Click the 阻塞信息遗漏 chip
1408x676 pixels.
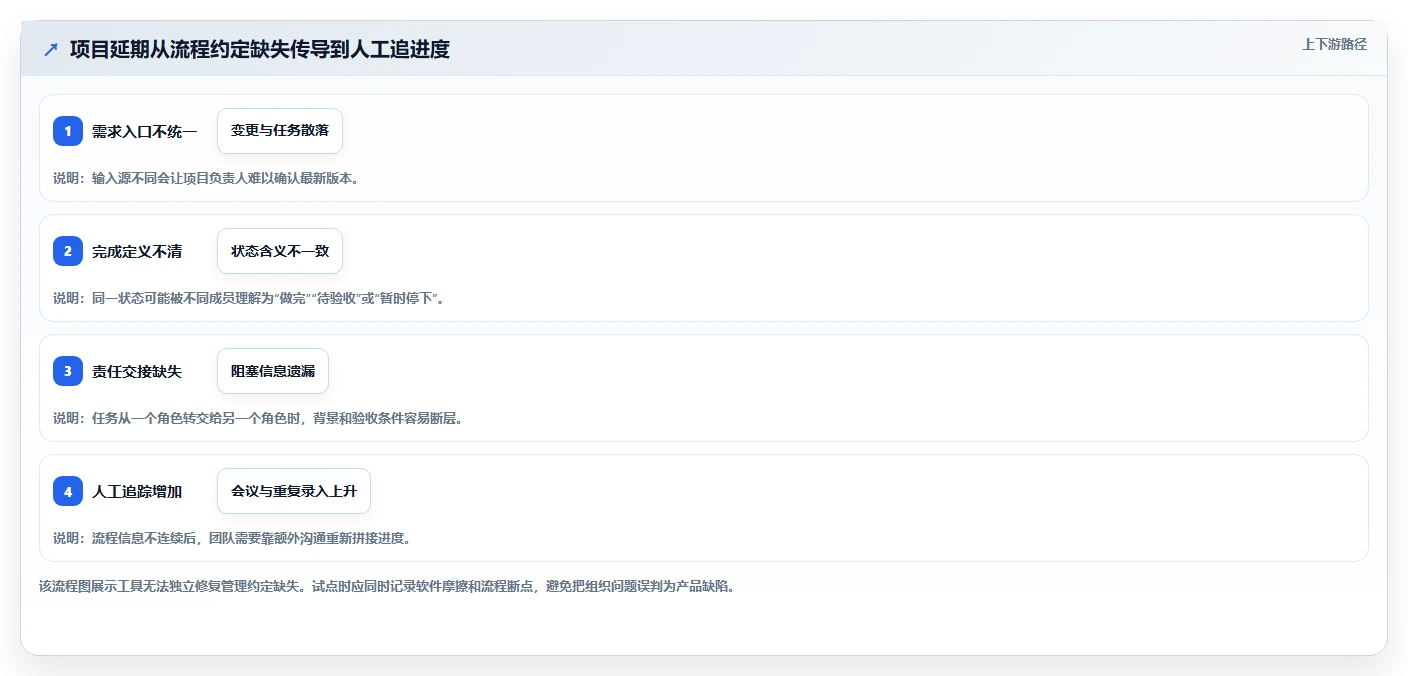click(x=273, y=371)
